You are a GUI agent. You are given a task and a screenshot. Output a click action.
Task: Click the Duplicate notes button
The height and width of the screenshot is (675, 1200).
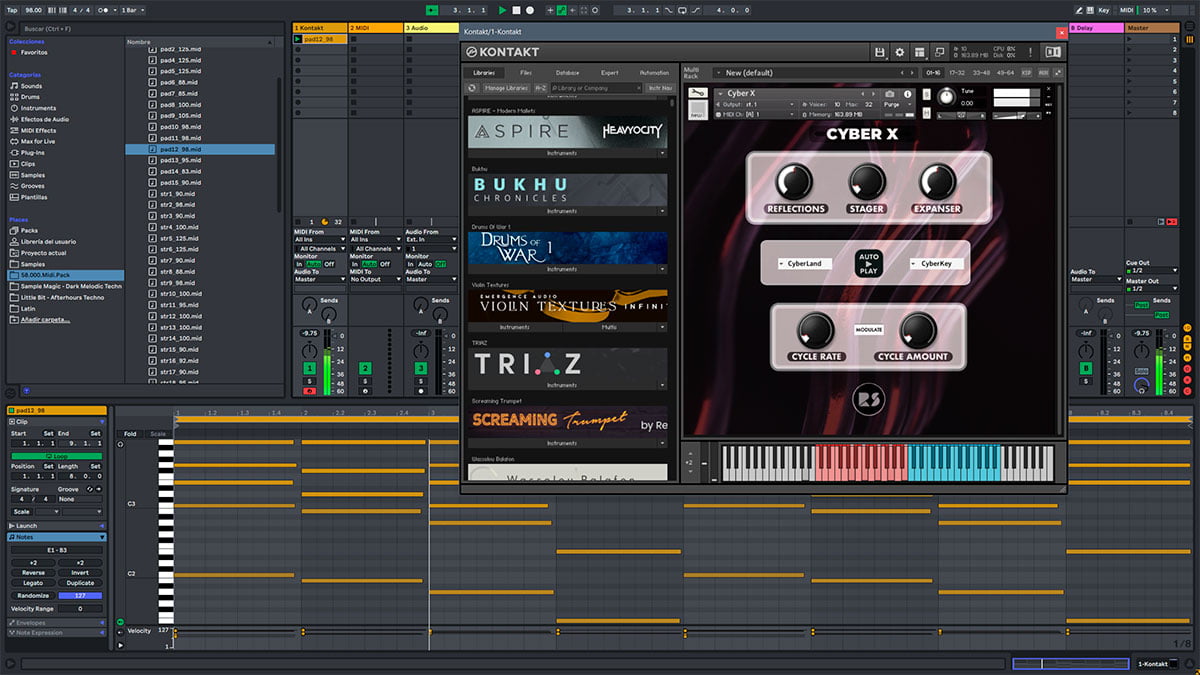pyautogui.click(x=80, y=583)
